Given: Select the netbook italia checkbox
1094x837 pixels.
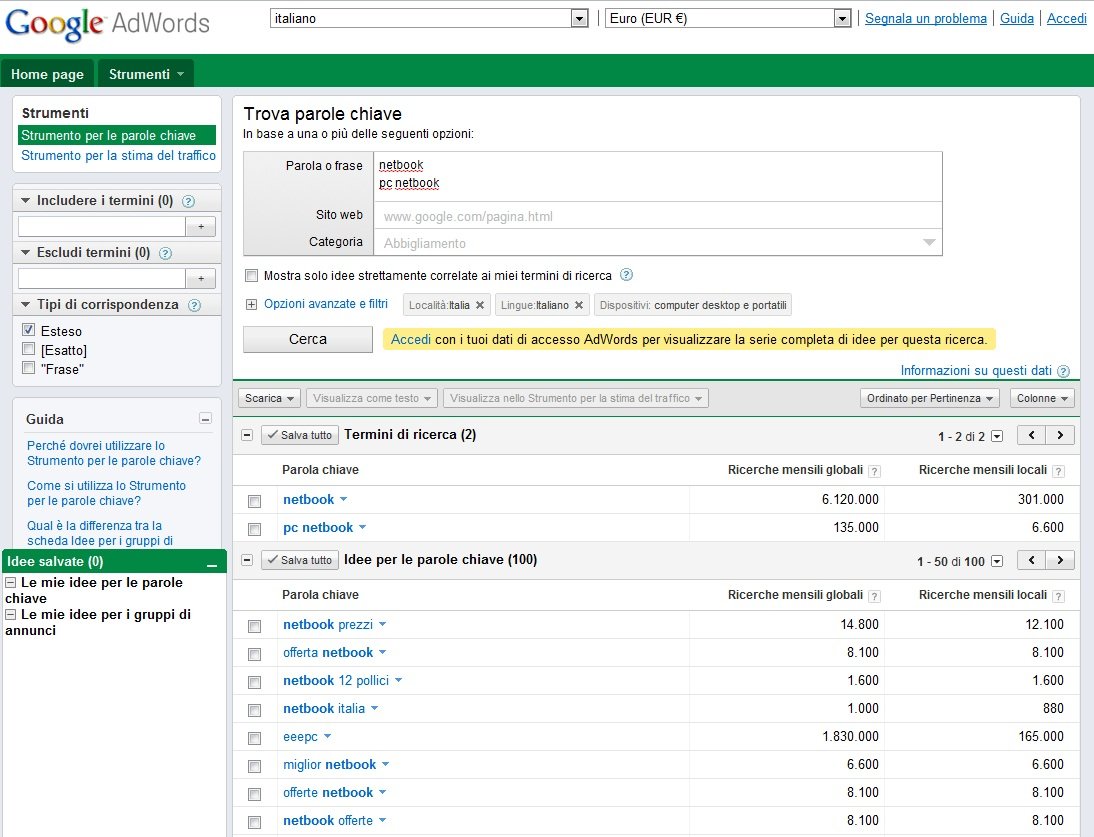Looking at the screenshot, I should click(255, 710).
